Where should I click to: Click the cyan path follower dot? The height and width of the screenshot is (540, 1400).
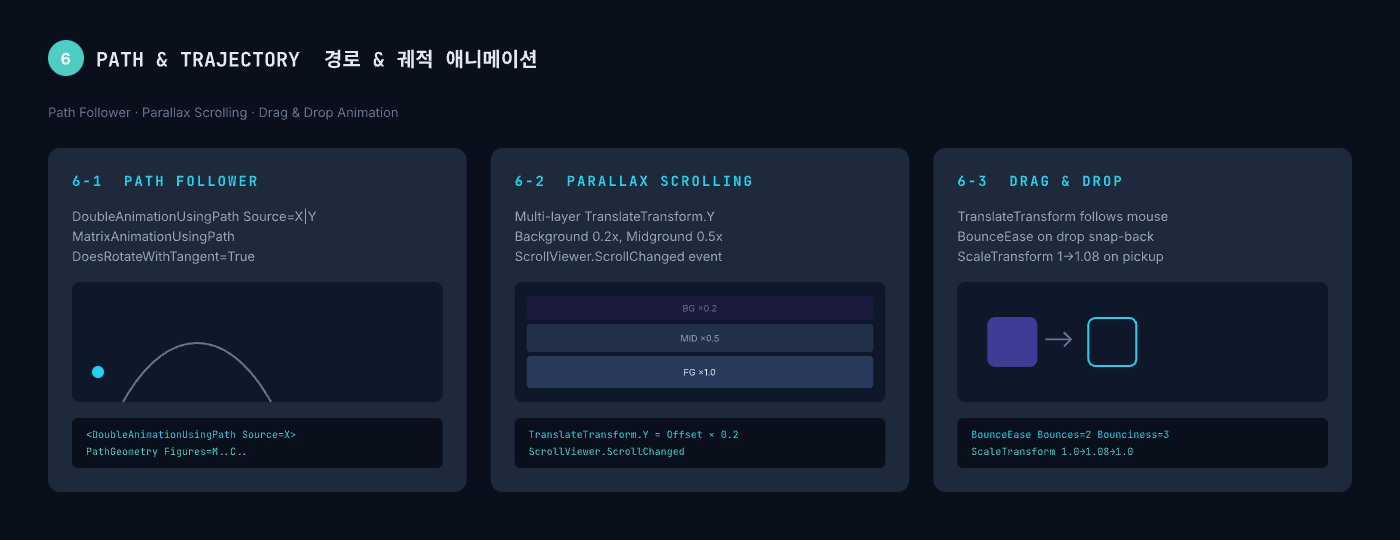[x=98, y=372]
